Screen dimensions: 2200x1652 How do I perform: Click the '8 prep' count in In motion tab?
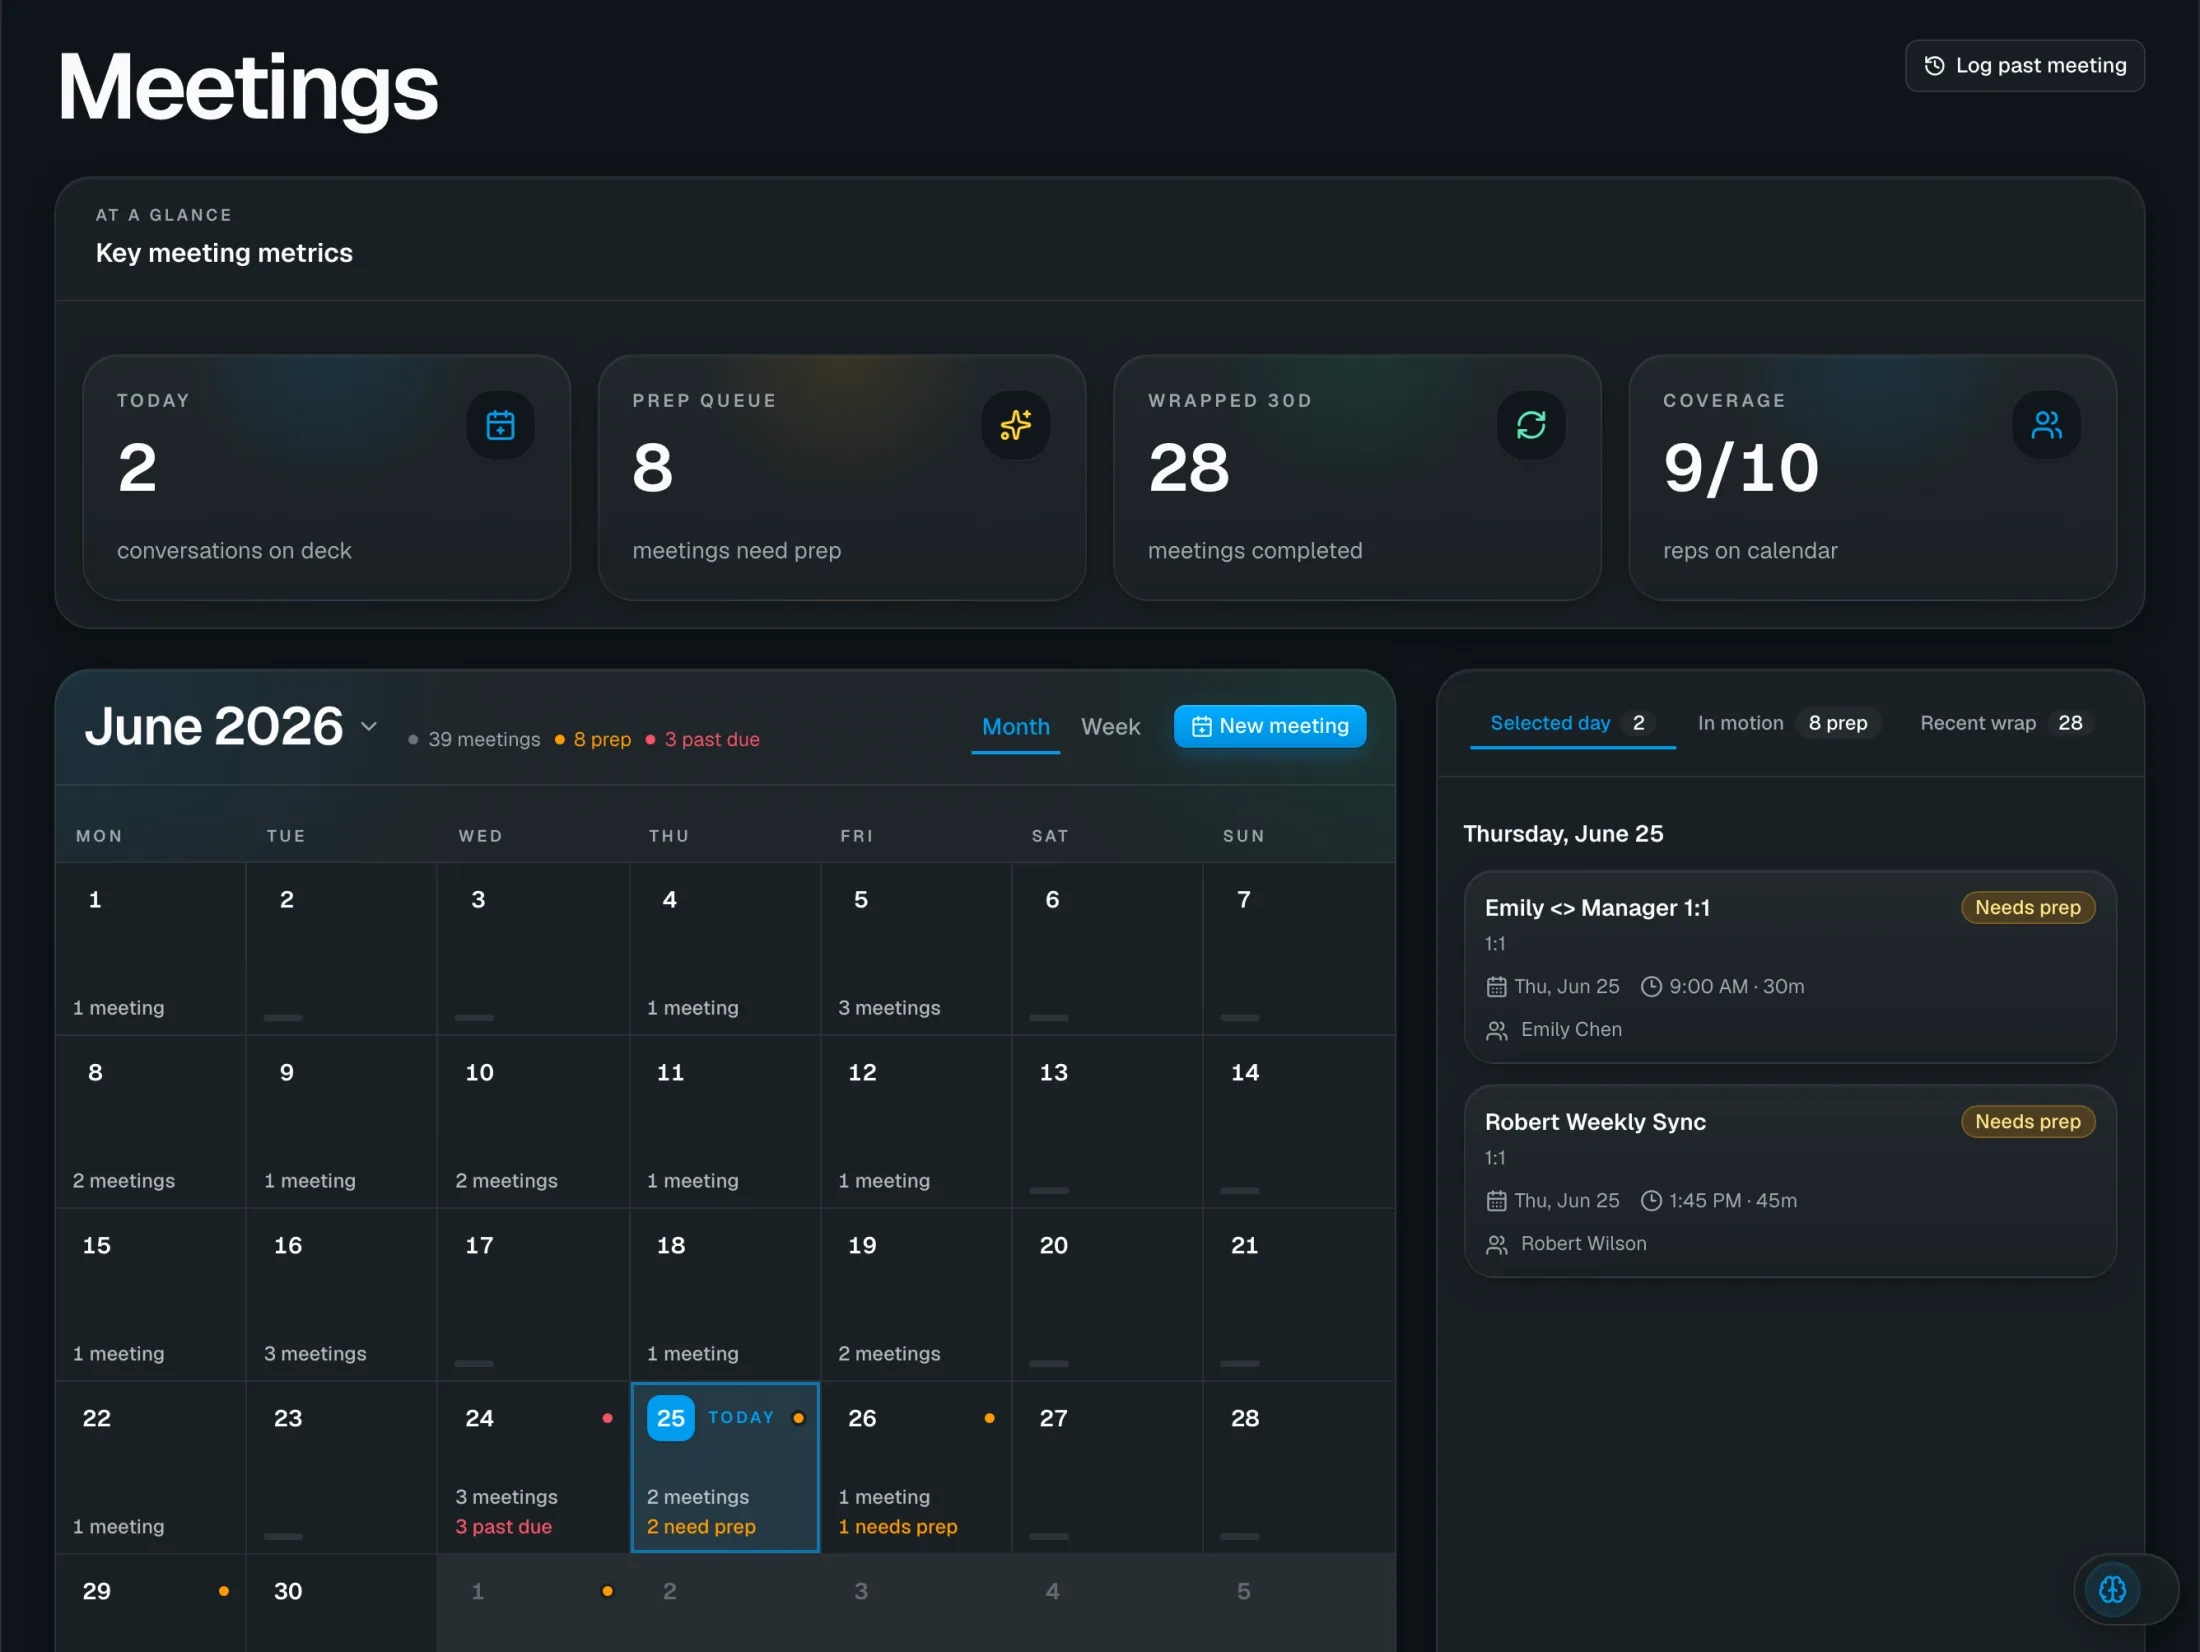point(1837,723)
